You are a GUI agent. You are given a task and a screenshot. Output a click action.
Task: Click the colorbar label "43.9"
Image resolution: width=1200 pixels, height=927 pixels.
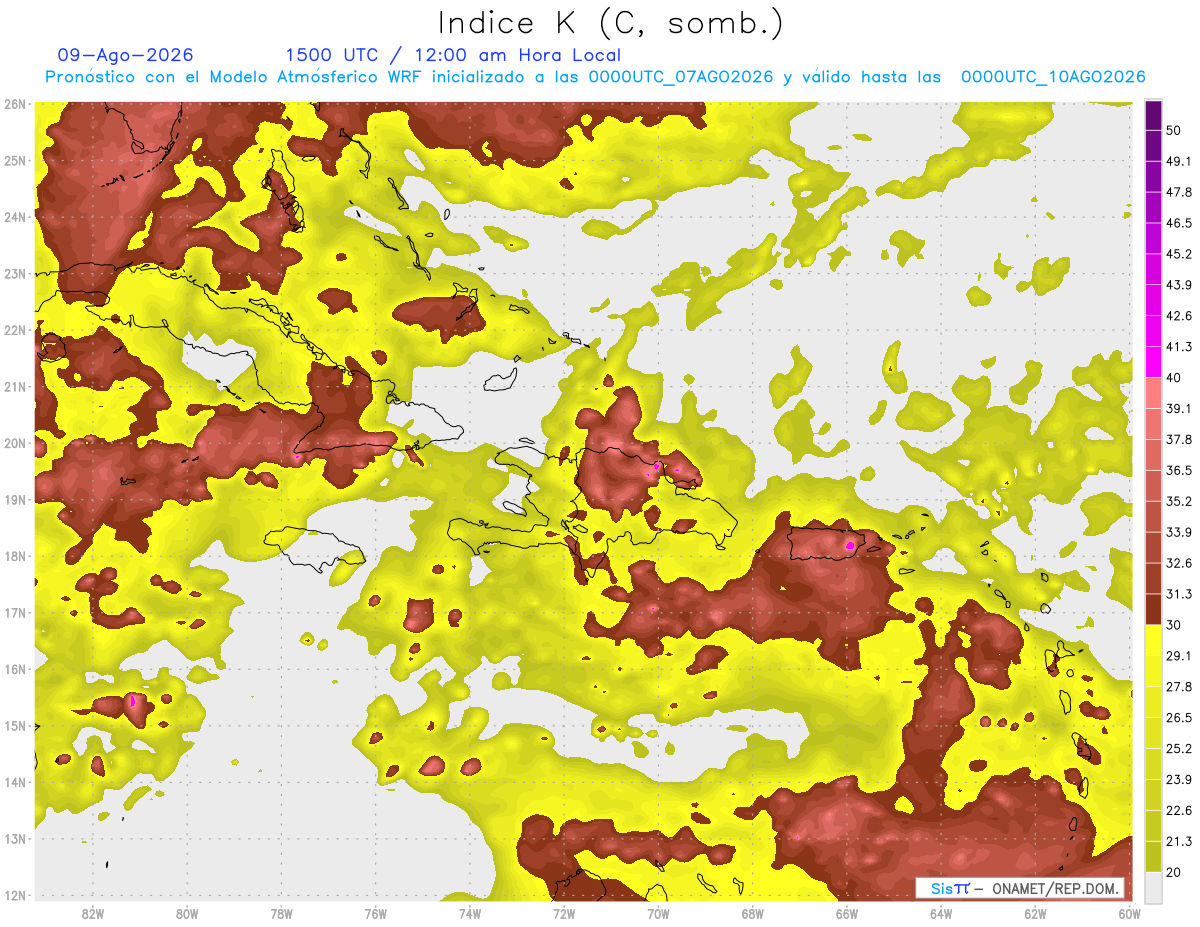1178,285
